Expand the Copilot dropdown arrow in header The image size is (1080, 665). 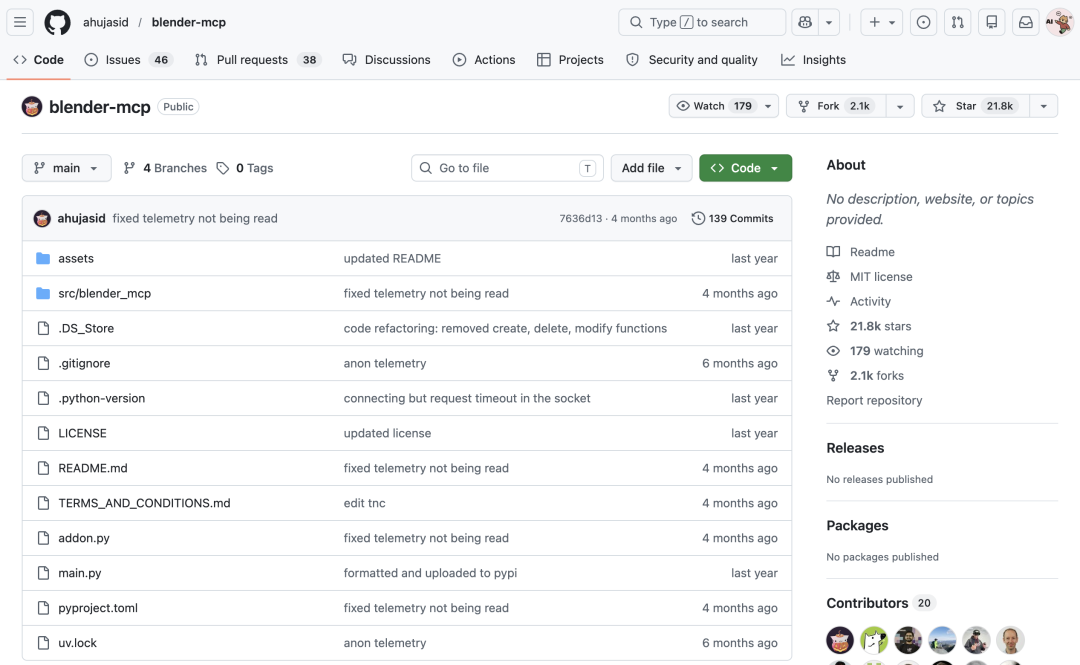pos(829,22)
